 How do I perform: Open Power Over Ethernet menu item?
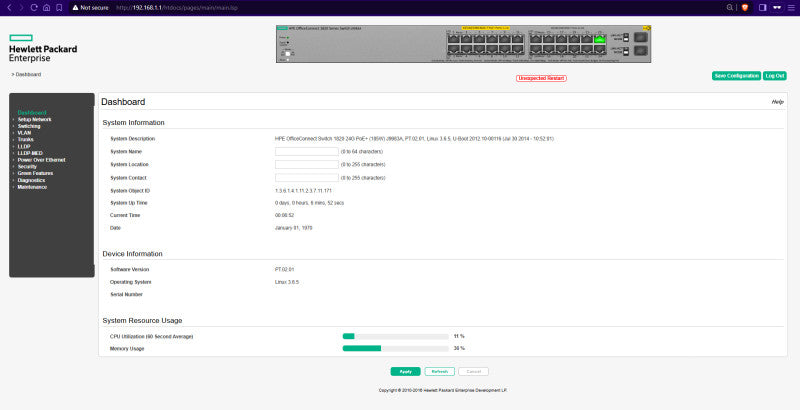tap(41, 160)
